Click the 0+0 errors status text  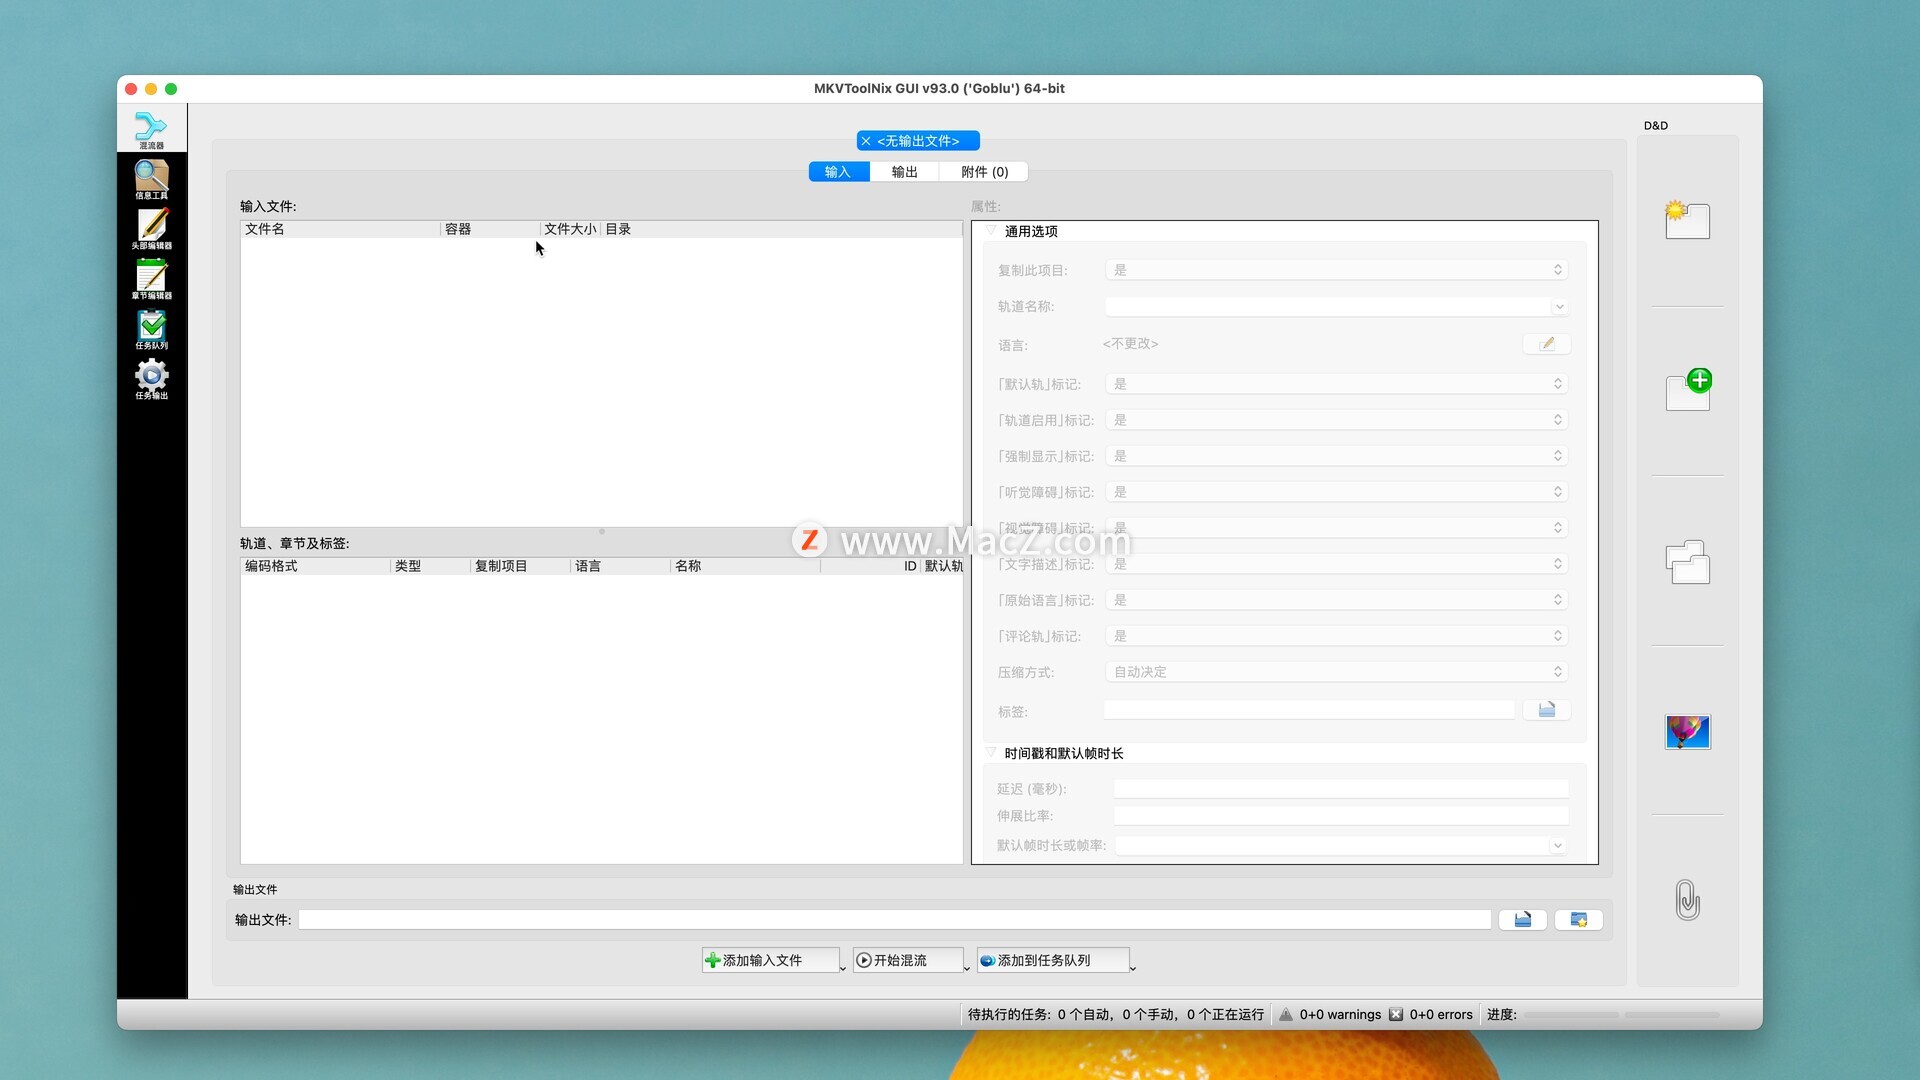point(1440,1014)
